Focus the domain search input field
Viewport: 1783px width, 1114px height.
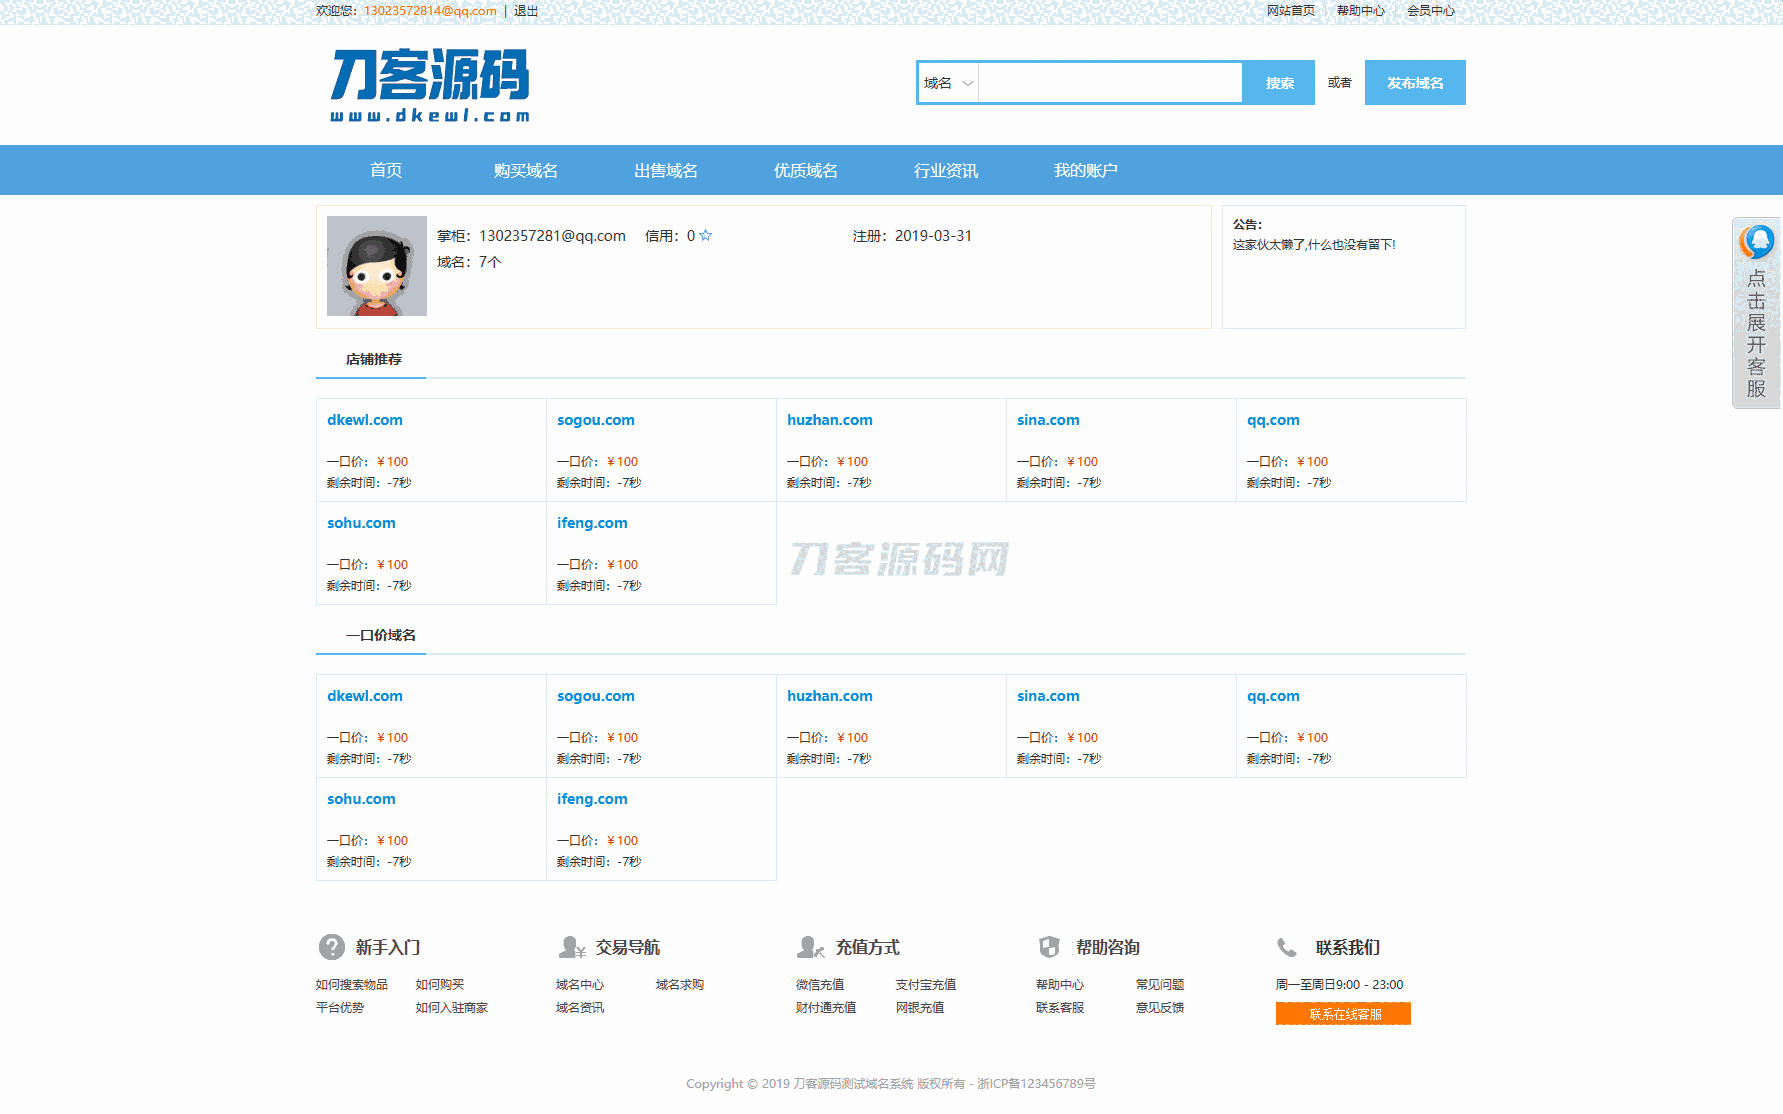[1110, 83]
